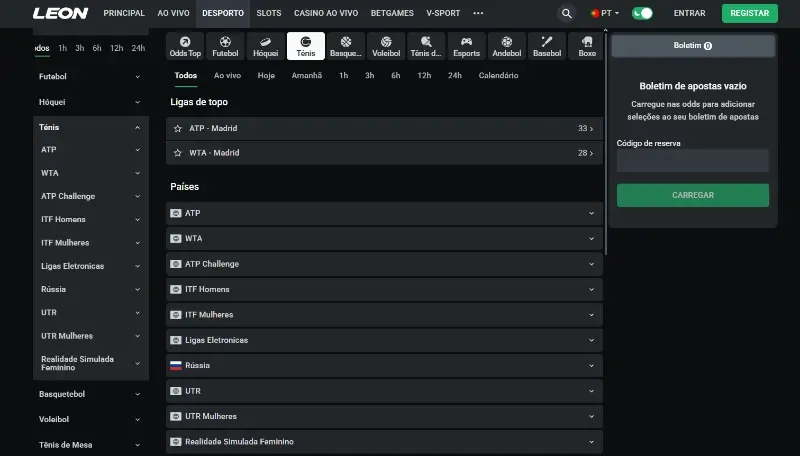Expand sidebar ATP Challenge submenu

91,196
